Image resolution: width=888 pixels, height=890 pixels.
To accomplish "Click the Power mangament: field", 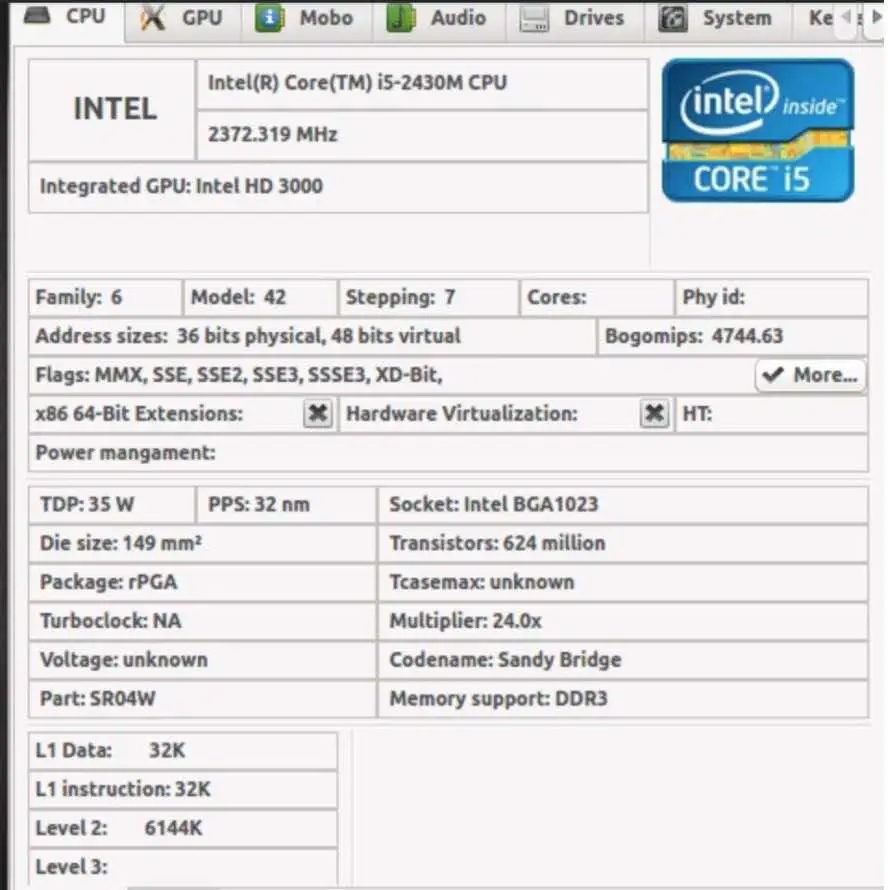I will click(x=448, y=453).
